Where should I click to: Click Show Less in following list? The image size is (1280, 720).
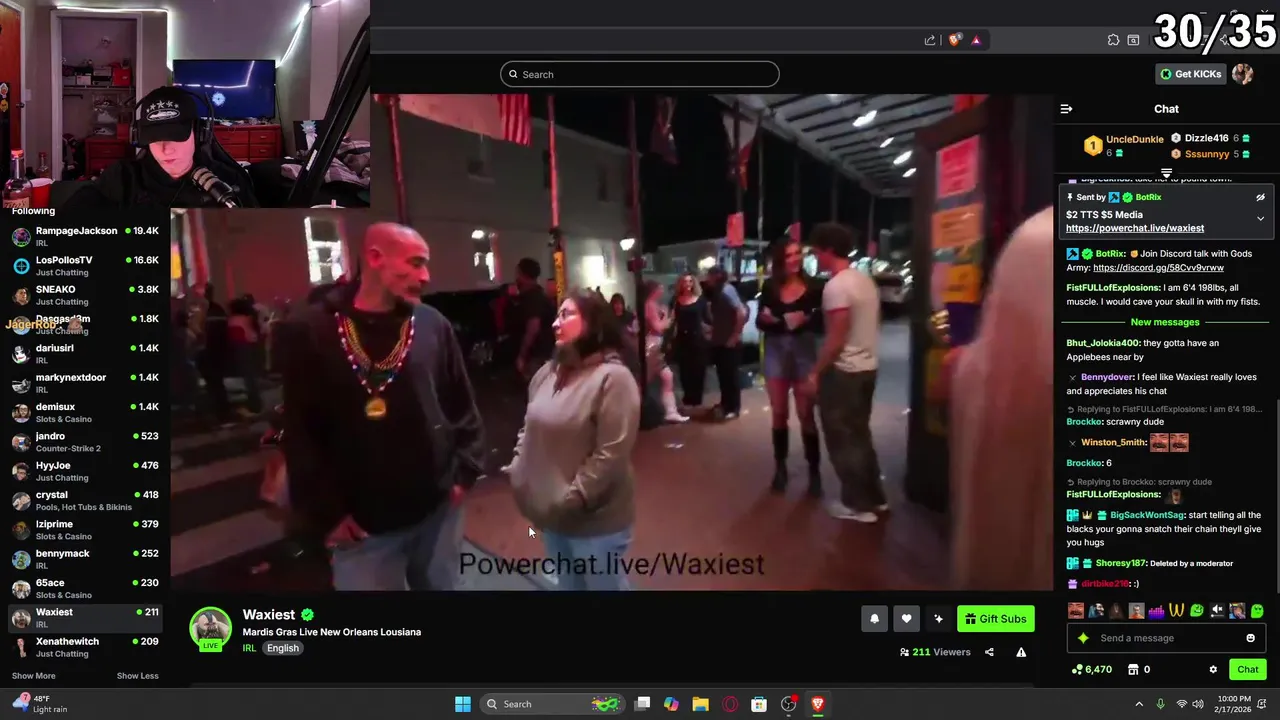(137, 676)
